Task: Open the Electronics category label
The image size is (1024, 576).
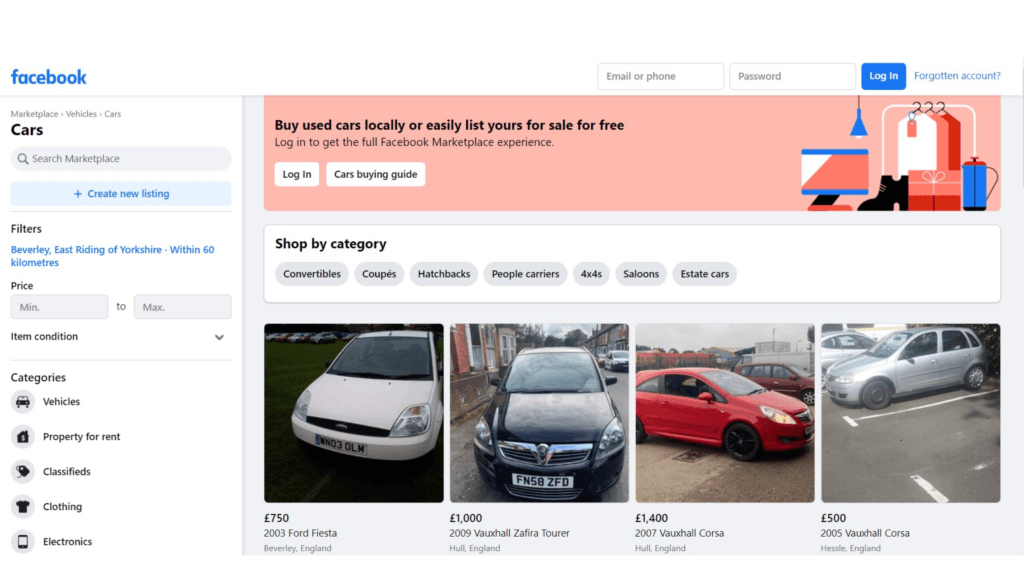Action: (x=67, y=541)
